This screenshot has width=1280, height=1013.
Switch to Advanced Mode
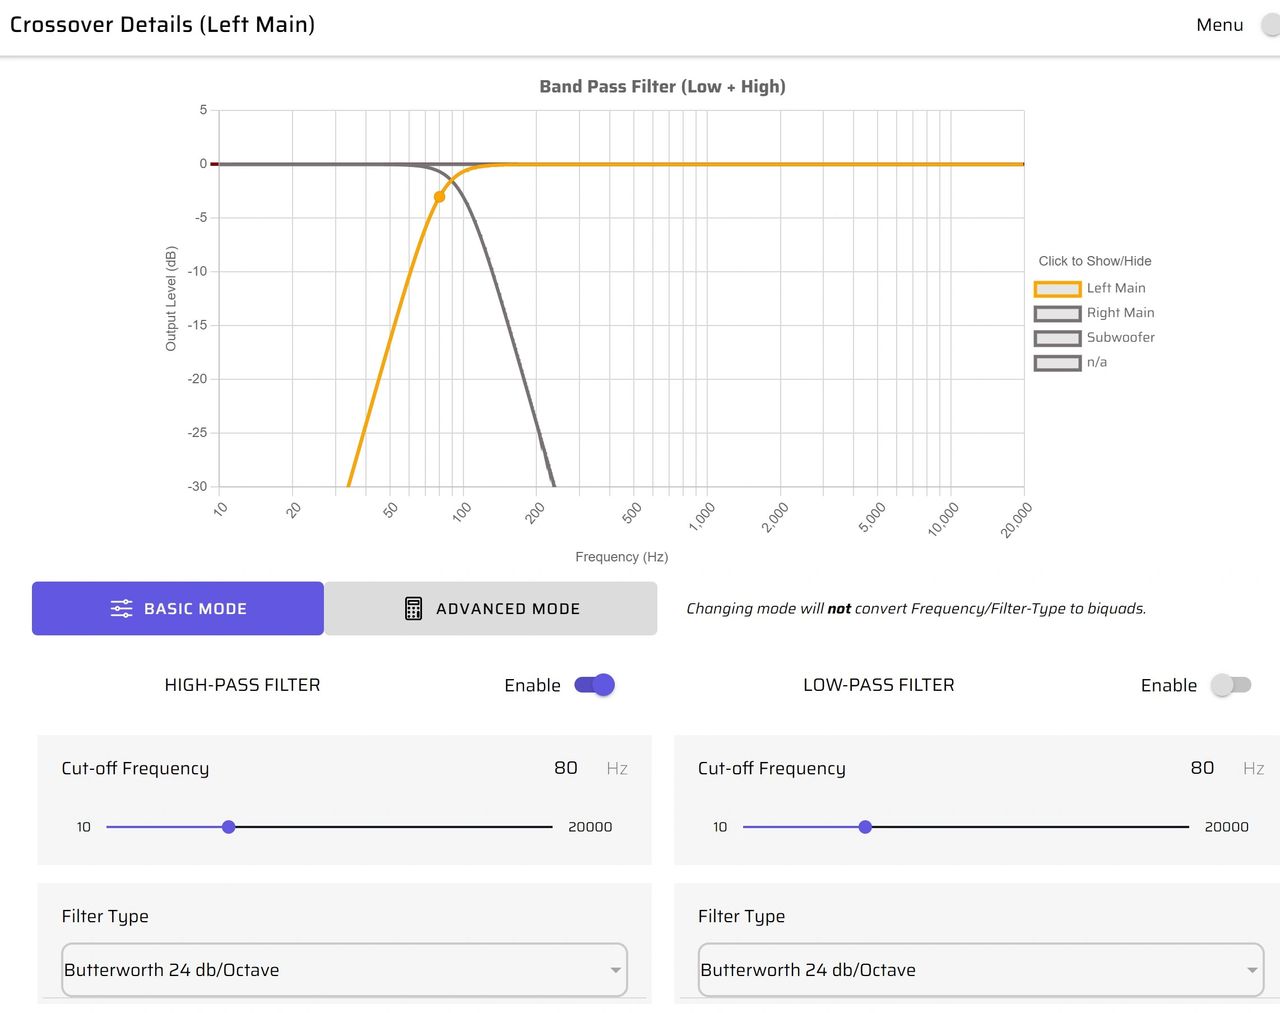tap(491, 608)
